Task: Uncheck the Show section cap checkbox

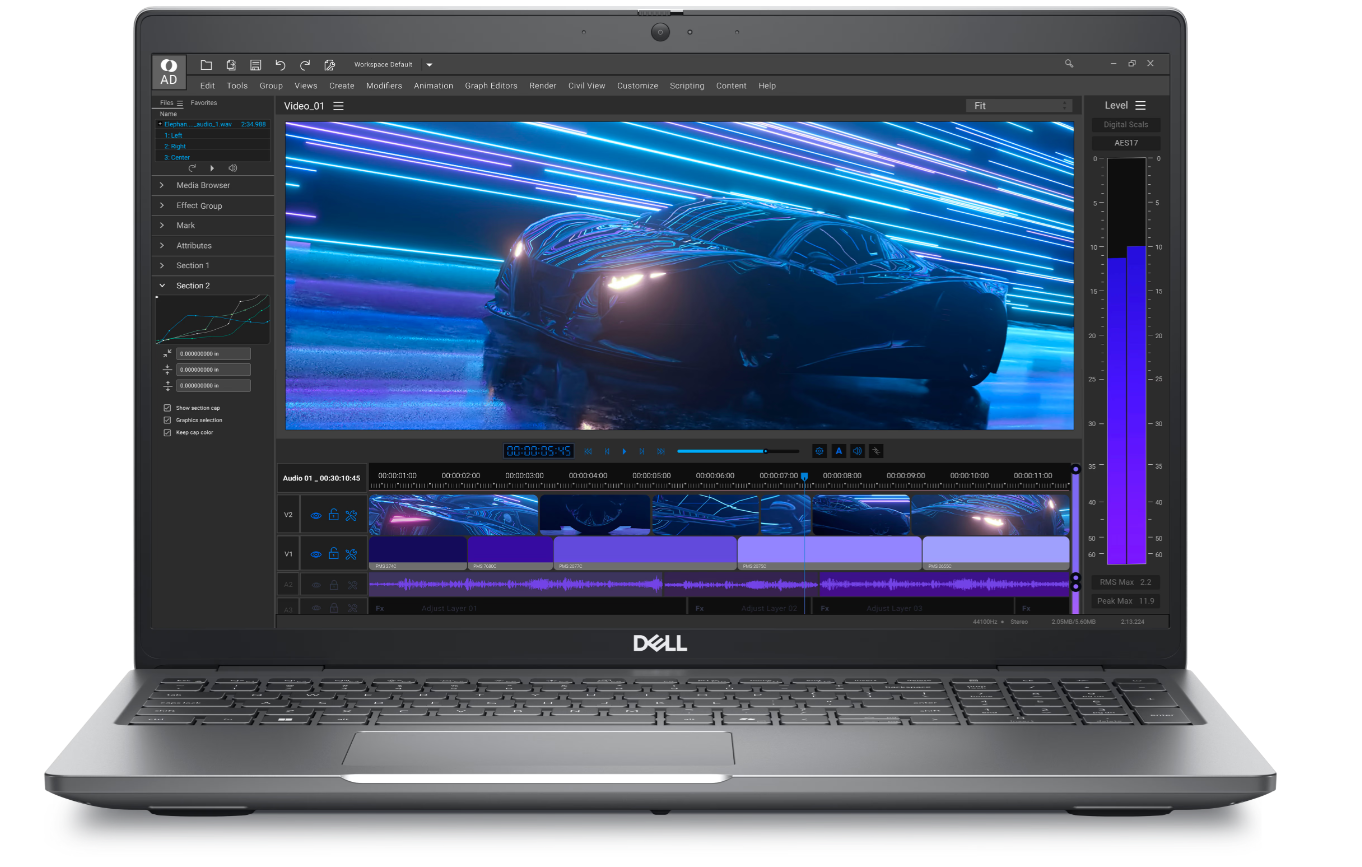Action: coord(167,408)
